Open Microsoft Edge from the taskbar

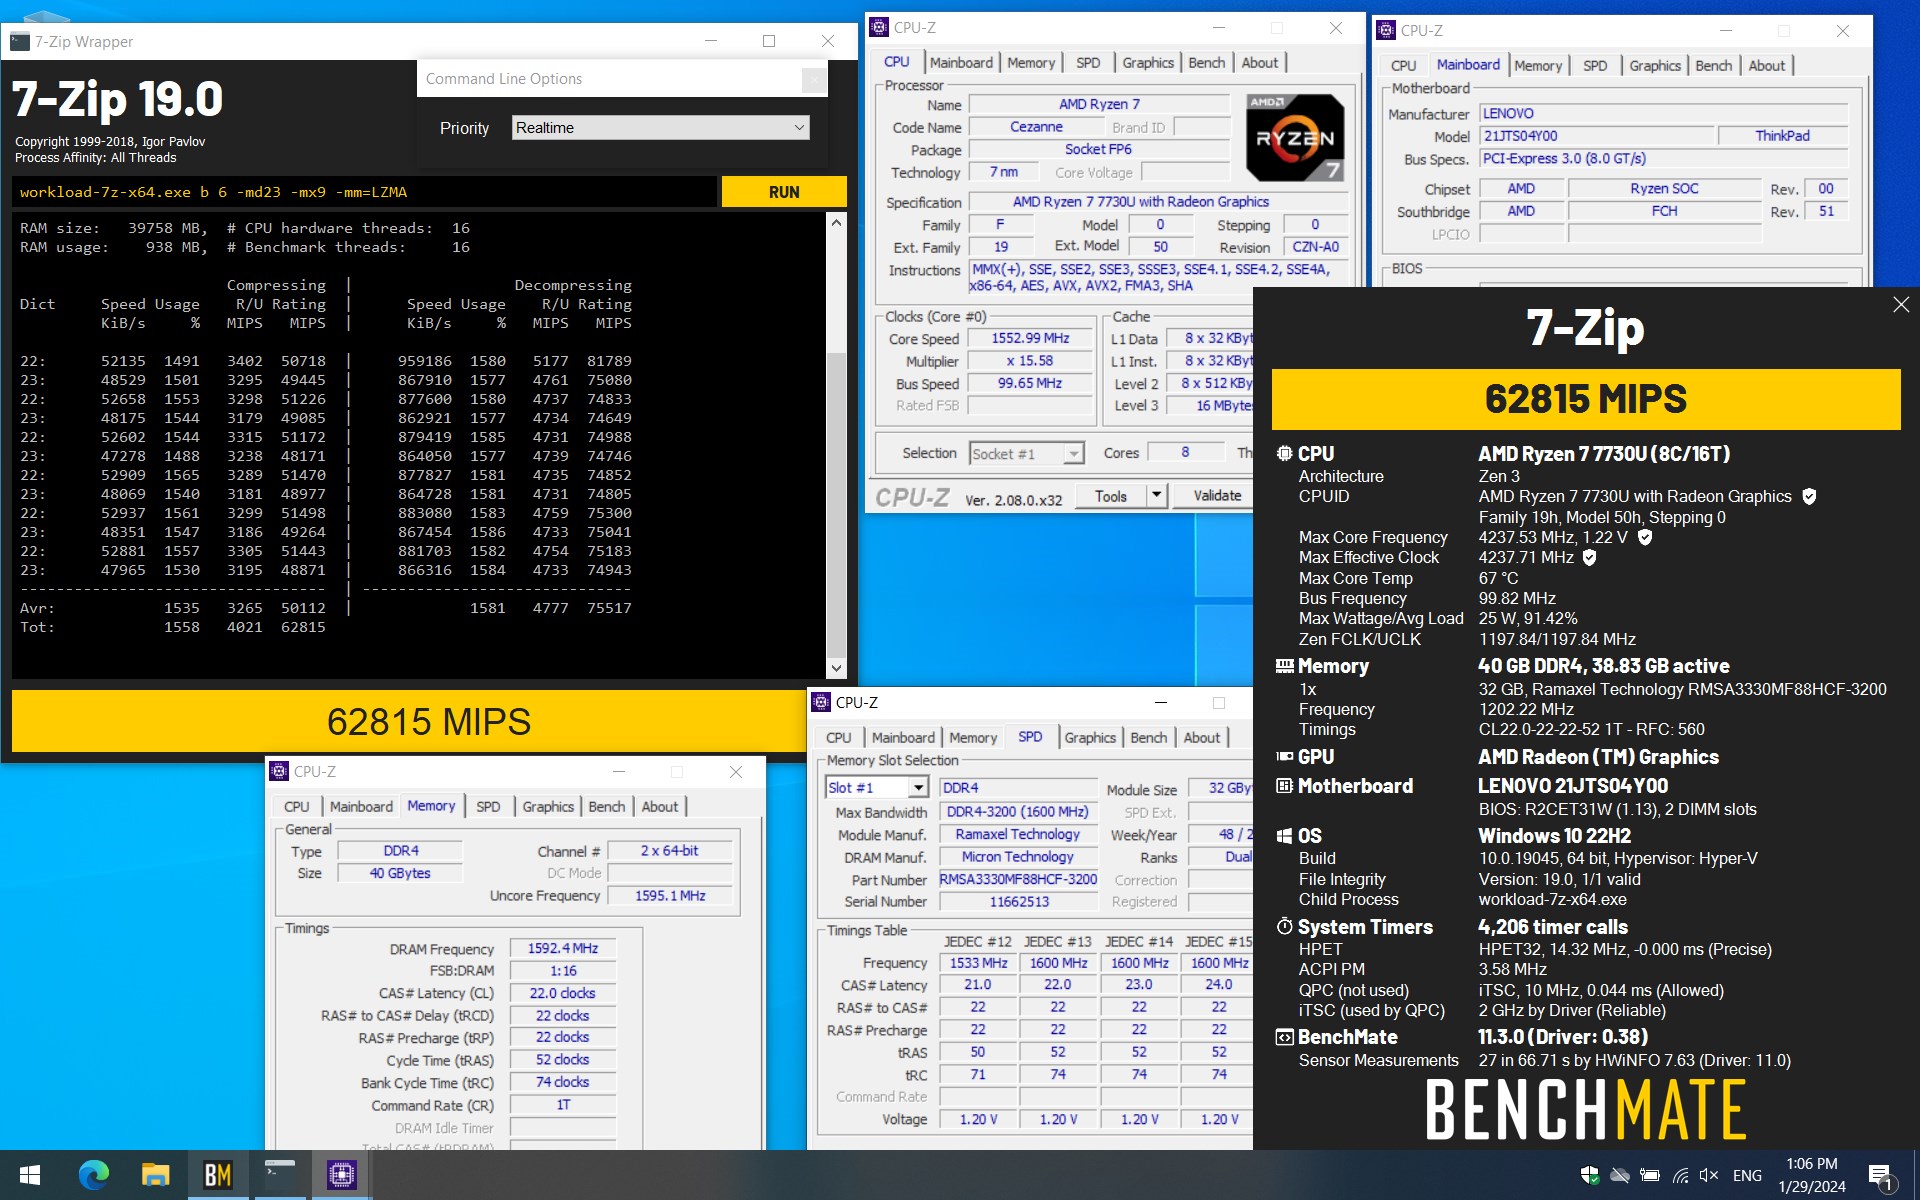[93, 1175]
